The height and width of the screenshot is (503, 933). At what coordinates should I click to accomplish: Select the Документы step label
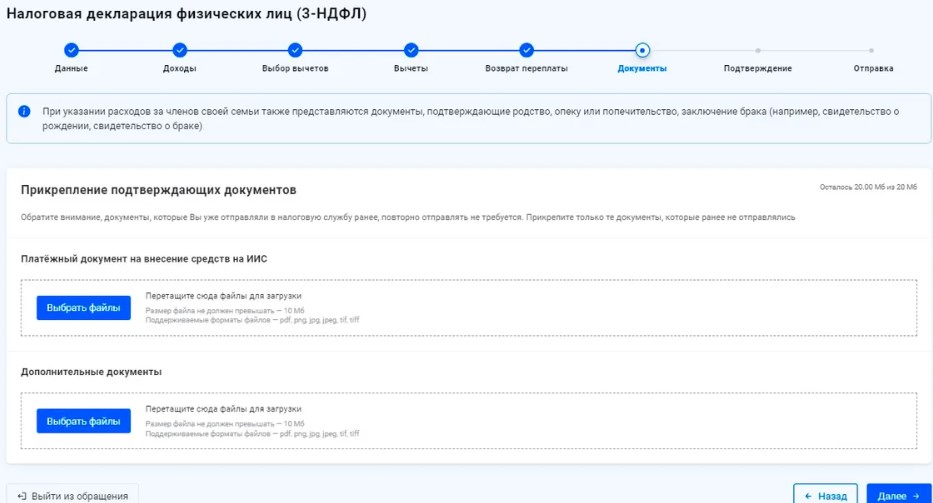642,68
